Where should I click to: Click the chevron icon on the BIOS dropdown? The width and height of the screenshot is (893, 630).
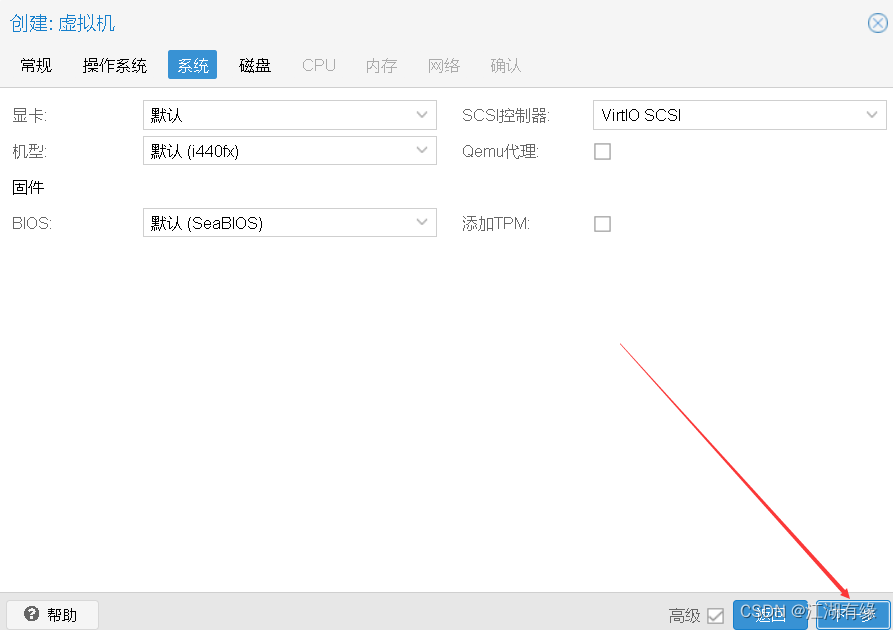tap(423, 222)
